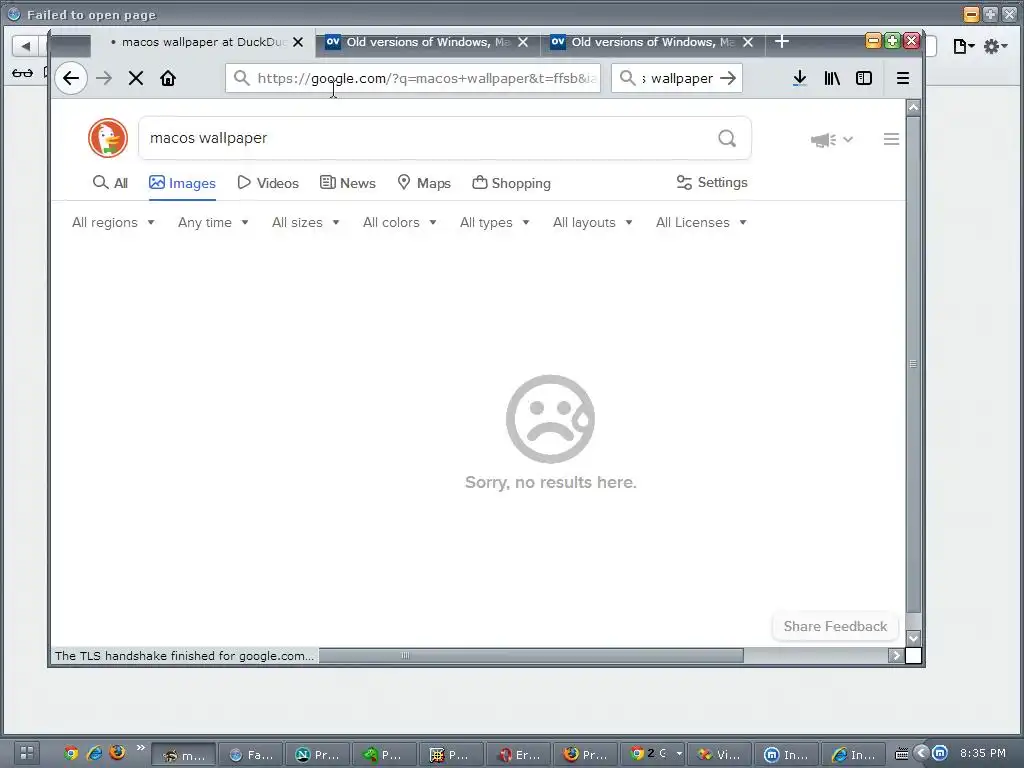This screenshot has height=768, width=1024.
Task: Click back arrow in Failed to open page window
Action: pos(25,46)
